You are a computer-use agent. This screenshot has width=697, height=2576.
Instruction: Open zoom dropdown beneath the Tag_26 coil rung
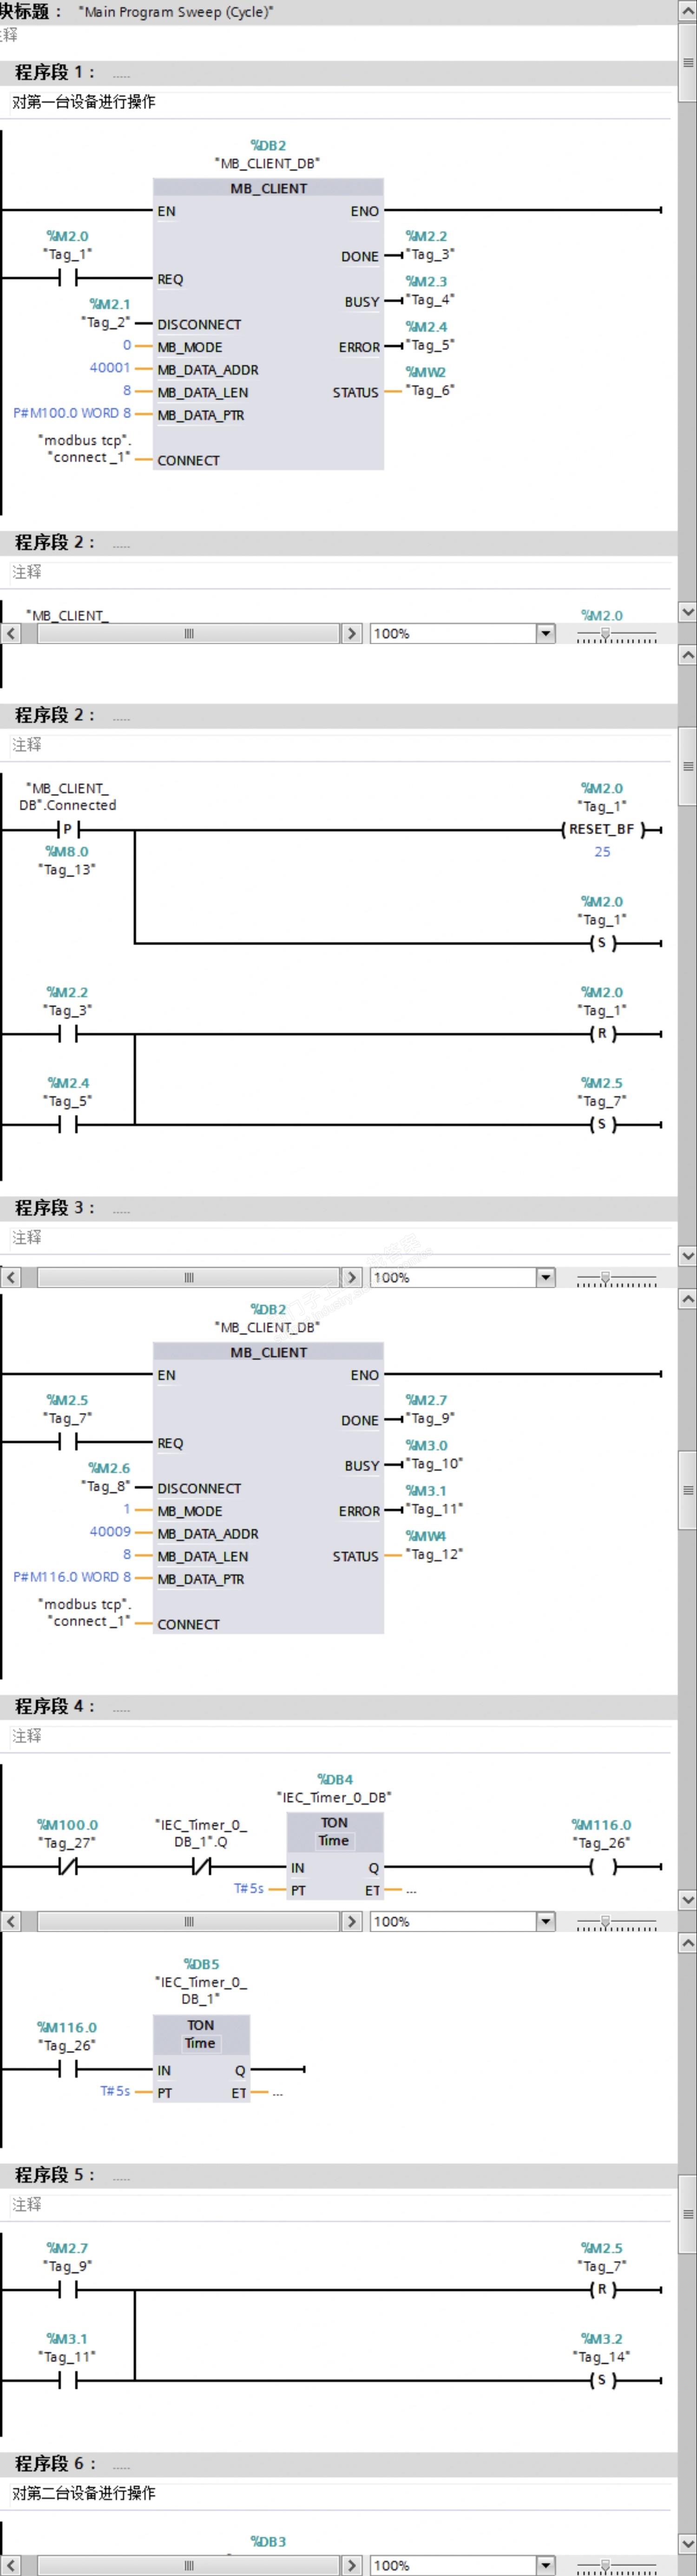click(545, 1921)
